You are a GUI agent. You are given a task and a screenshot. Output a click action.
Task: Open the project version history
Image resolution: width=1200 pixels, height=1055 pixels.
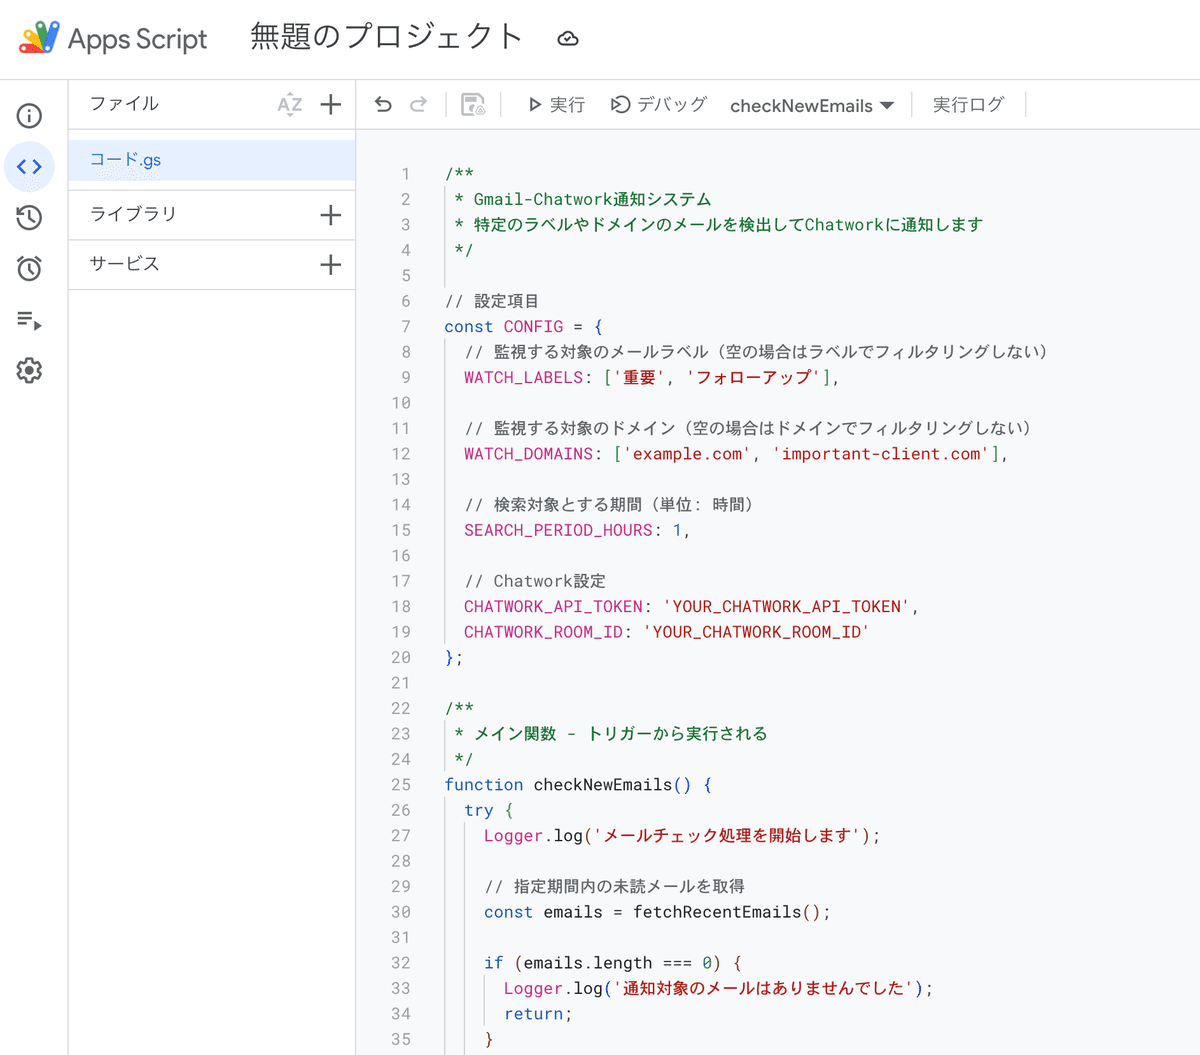tap(29, 216)
